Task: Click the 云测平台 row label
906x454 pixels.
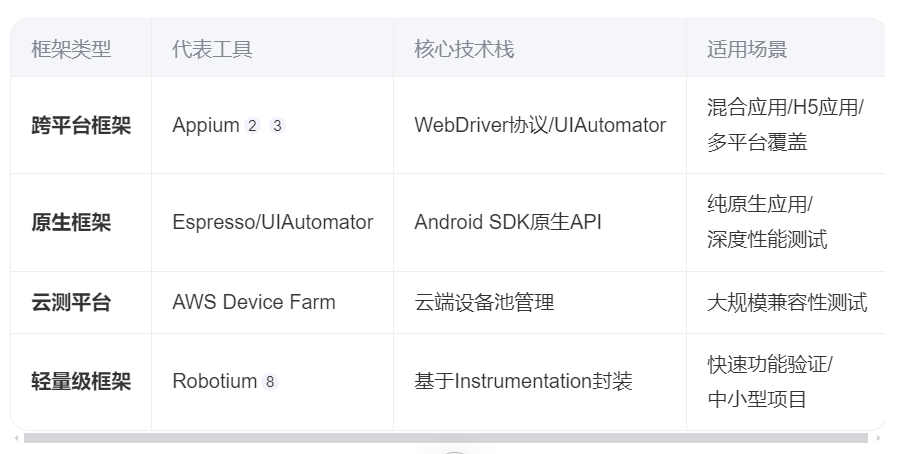Action: [71, 302]
